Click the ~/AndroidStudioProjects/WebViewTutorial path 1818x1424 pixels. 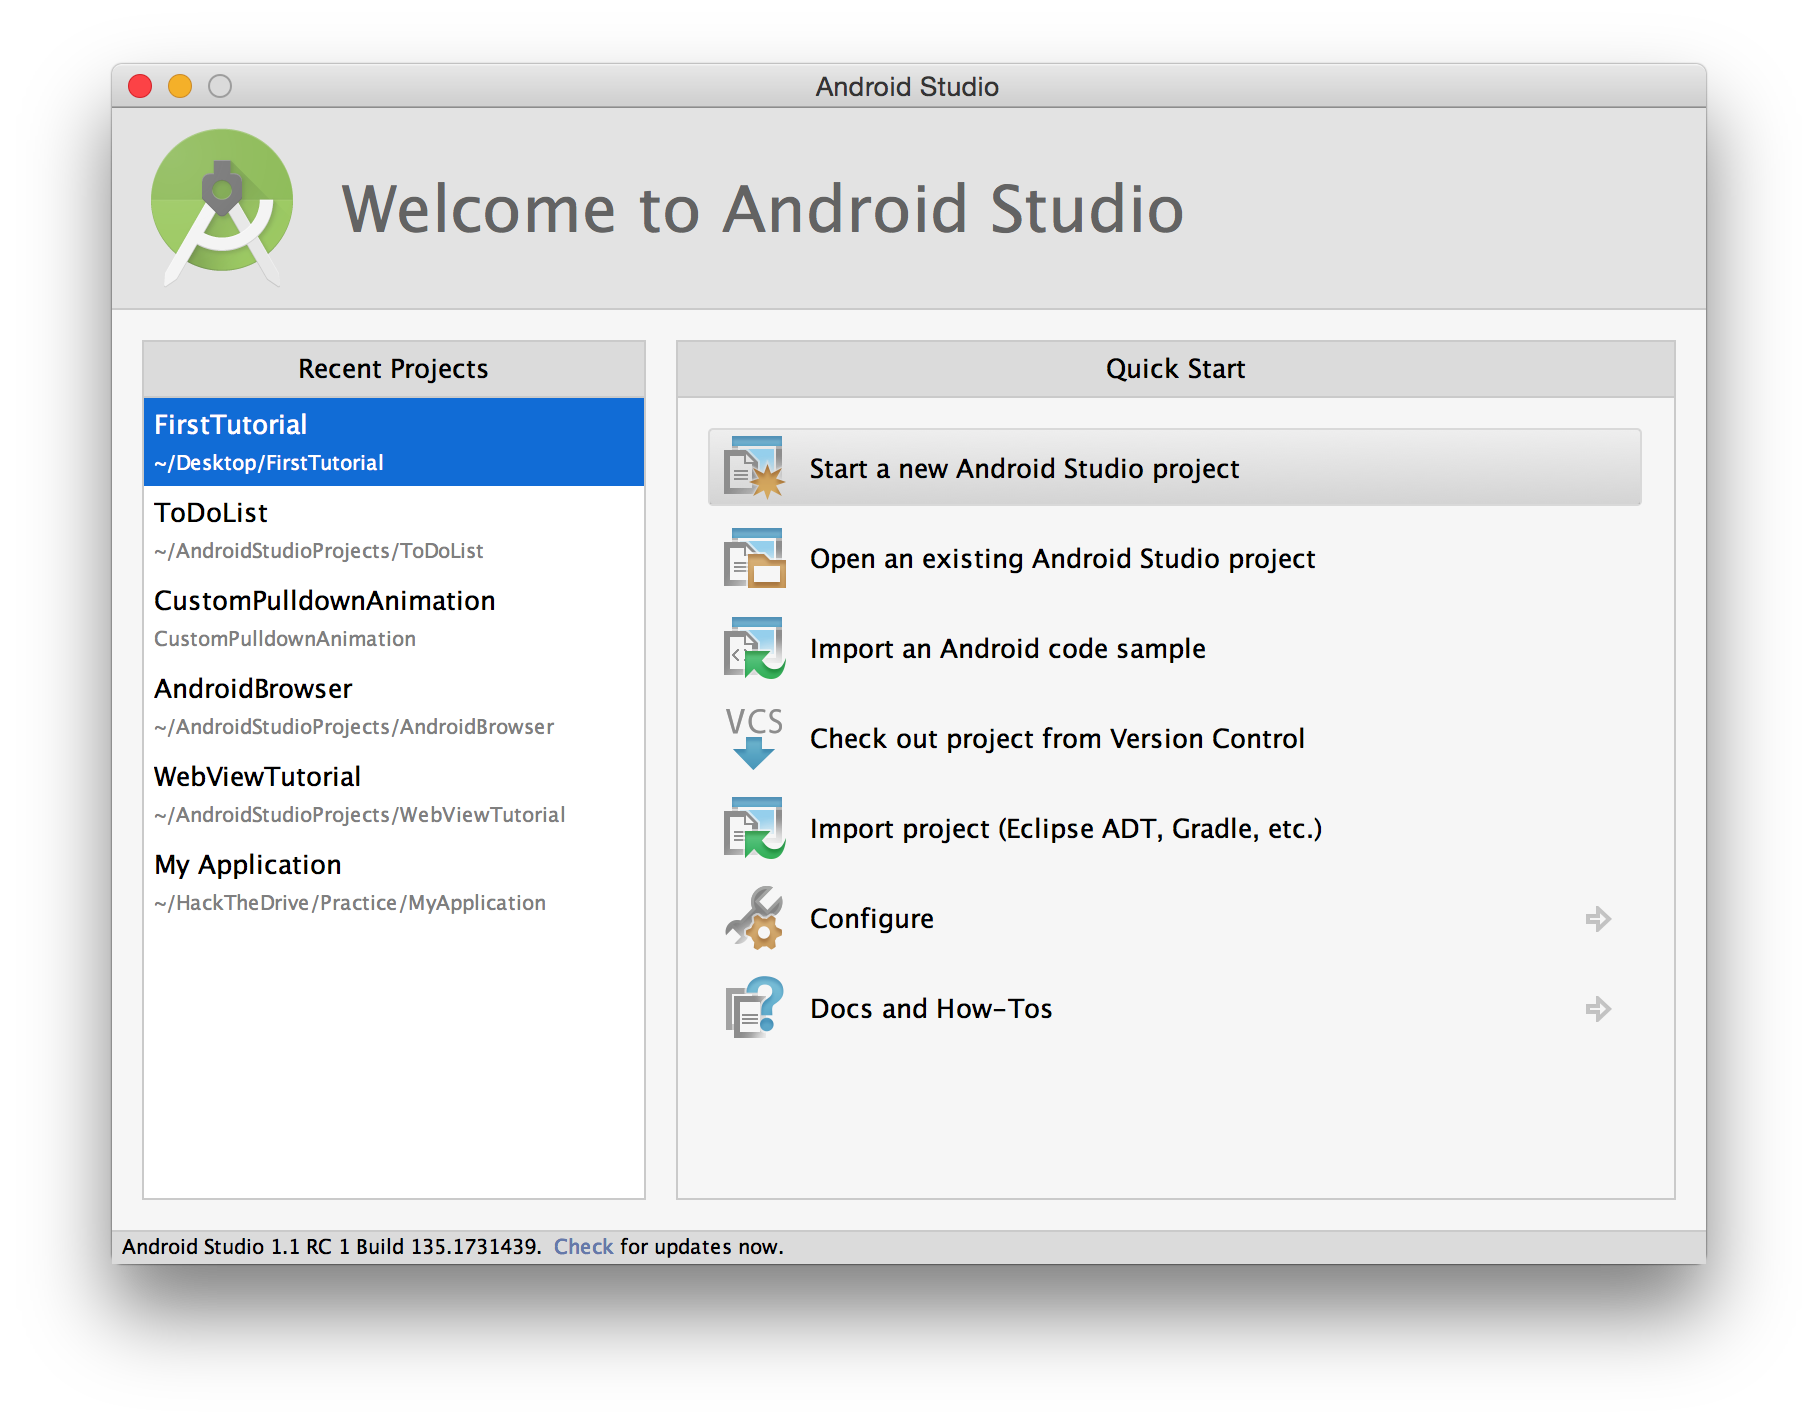tap(360, 815)
